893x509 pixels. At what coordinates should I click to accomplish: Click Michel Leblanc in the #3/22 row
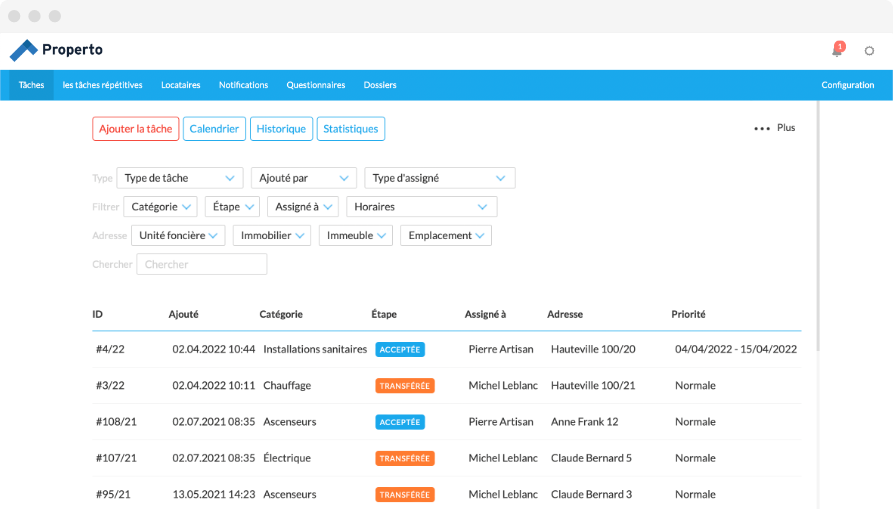[503, 385]
